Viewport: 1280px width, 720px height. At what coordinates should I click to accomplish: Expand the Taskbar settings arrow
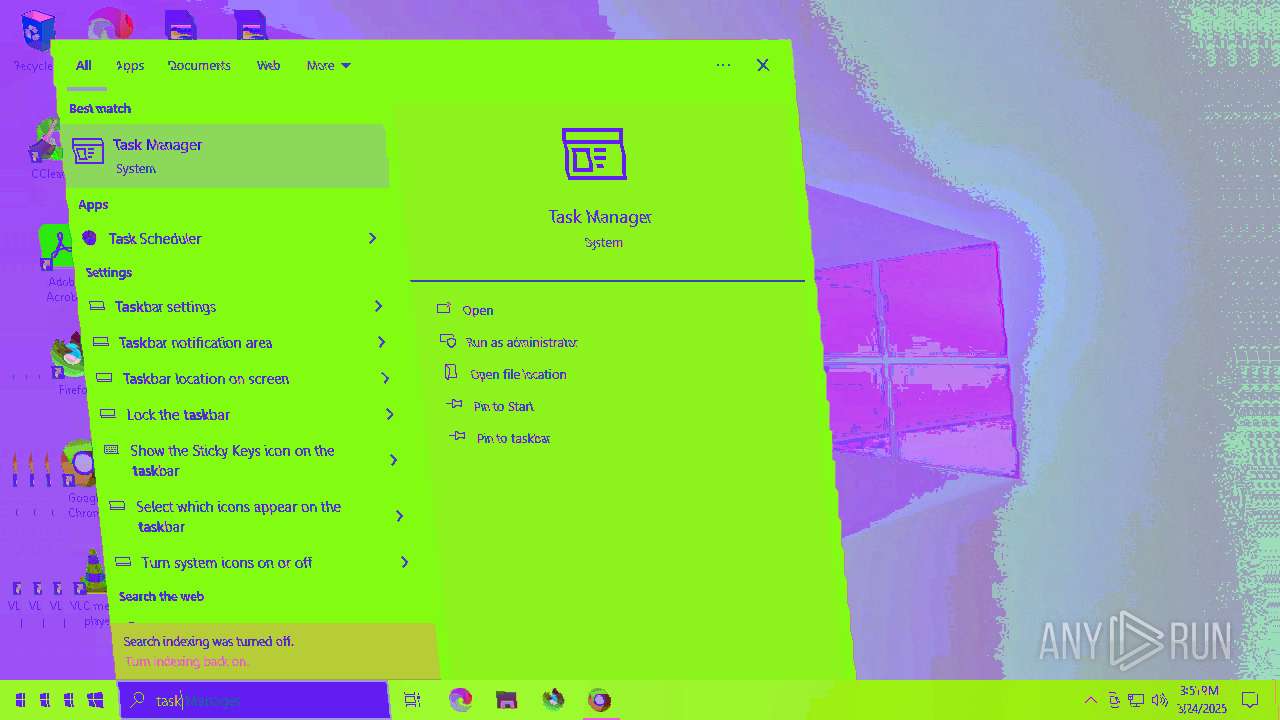[x=378, y=306]
